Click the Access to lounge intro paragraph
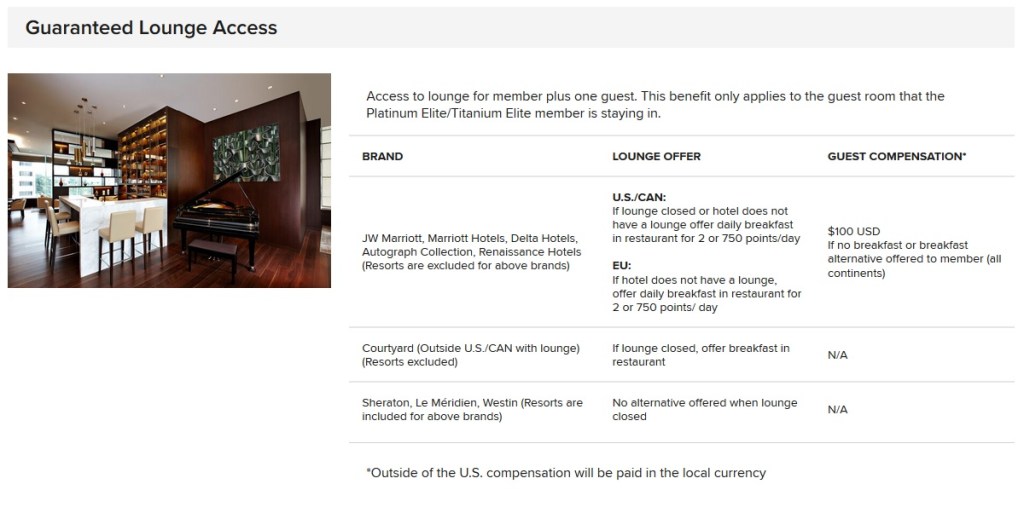1024x513 pixels. 655,105
